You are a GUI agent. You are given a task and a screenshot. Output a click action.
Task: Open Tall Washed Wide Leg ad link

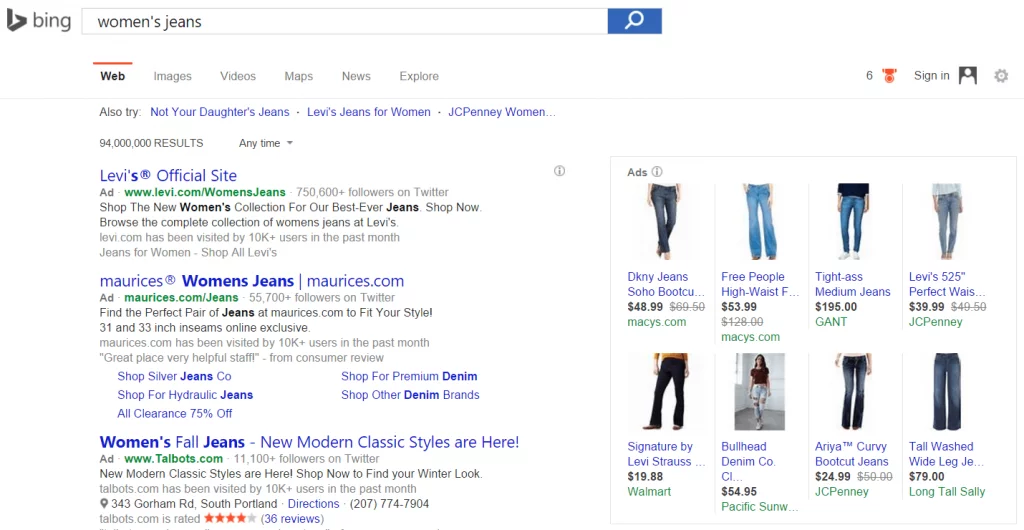[946, 454]
